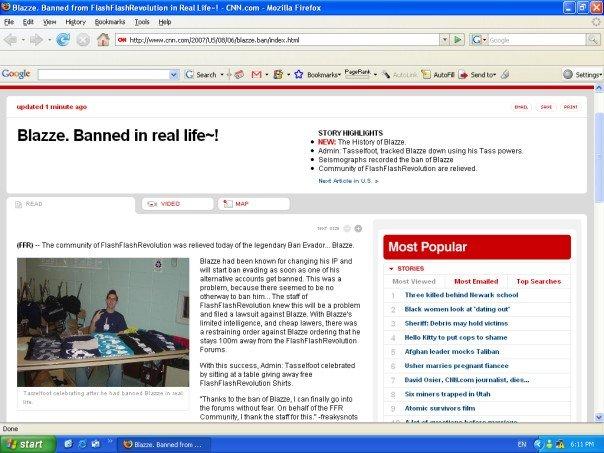Viewport: 604px width, 453px height.
Task: Open the search engine selector dropdown
Action: tap(479, 40)
